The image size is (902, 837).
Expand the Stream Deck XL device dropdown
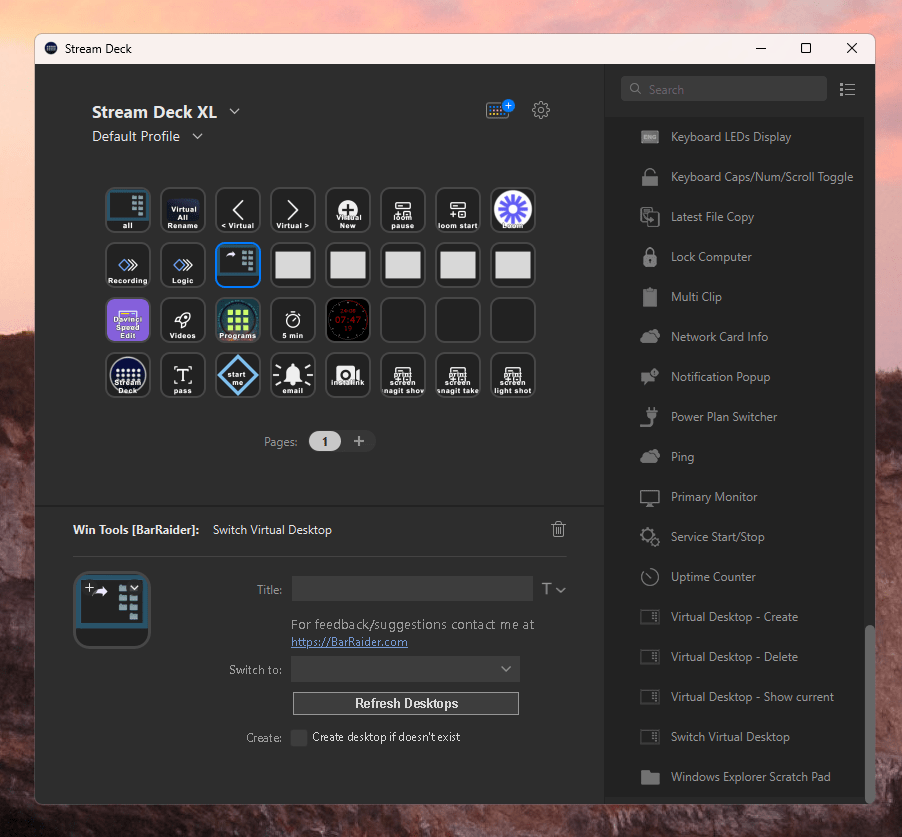click(235, 111)
